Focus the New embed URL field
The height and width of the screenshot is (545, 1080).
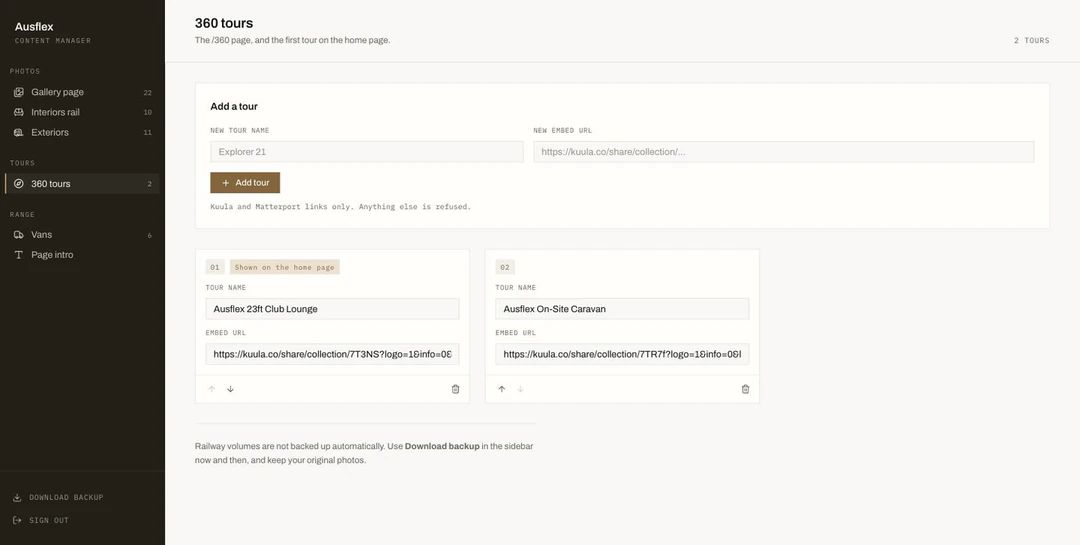784,152
